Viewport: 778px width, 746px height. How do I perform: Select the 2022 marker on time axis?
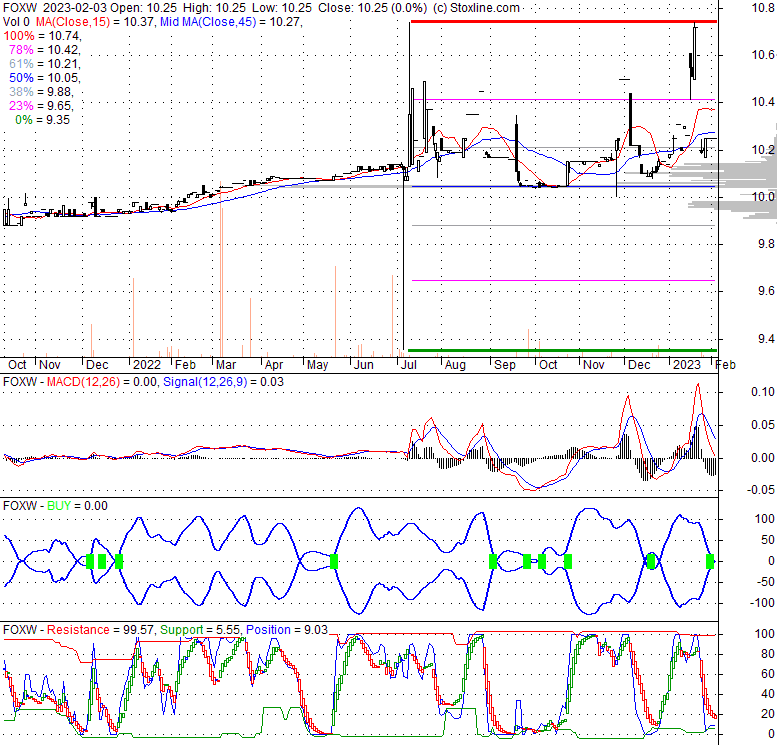146,365
